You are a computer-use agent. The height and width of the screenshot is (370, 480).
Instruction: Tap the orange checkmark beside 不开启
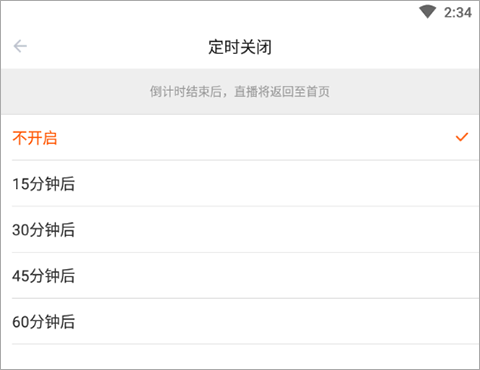pos(462,137)
